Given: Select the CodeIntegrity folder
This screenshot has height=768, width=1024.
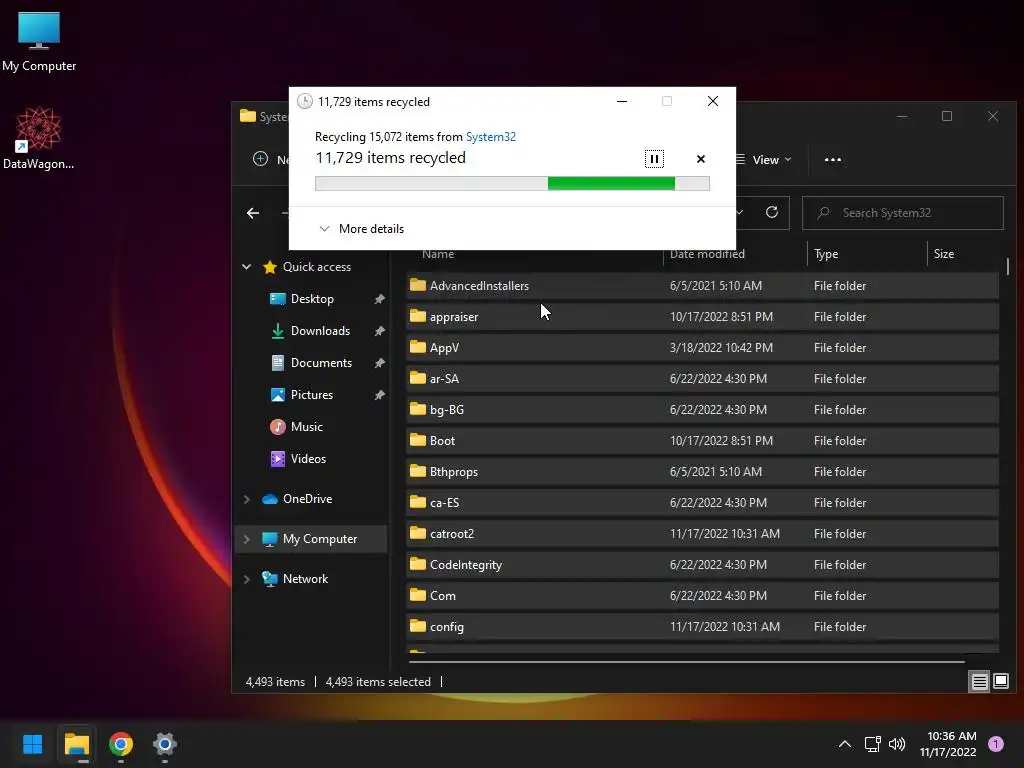Looking at the screenshot, I should click(702, 565).
